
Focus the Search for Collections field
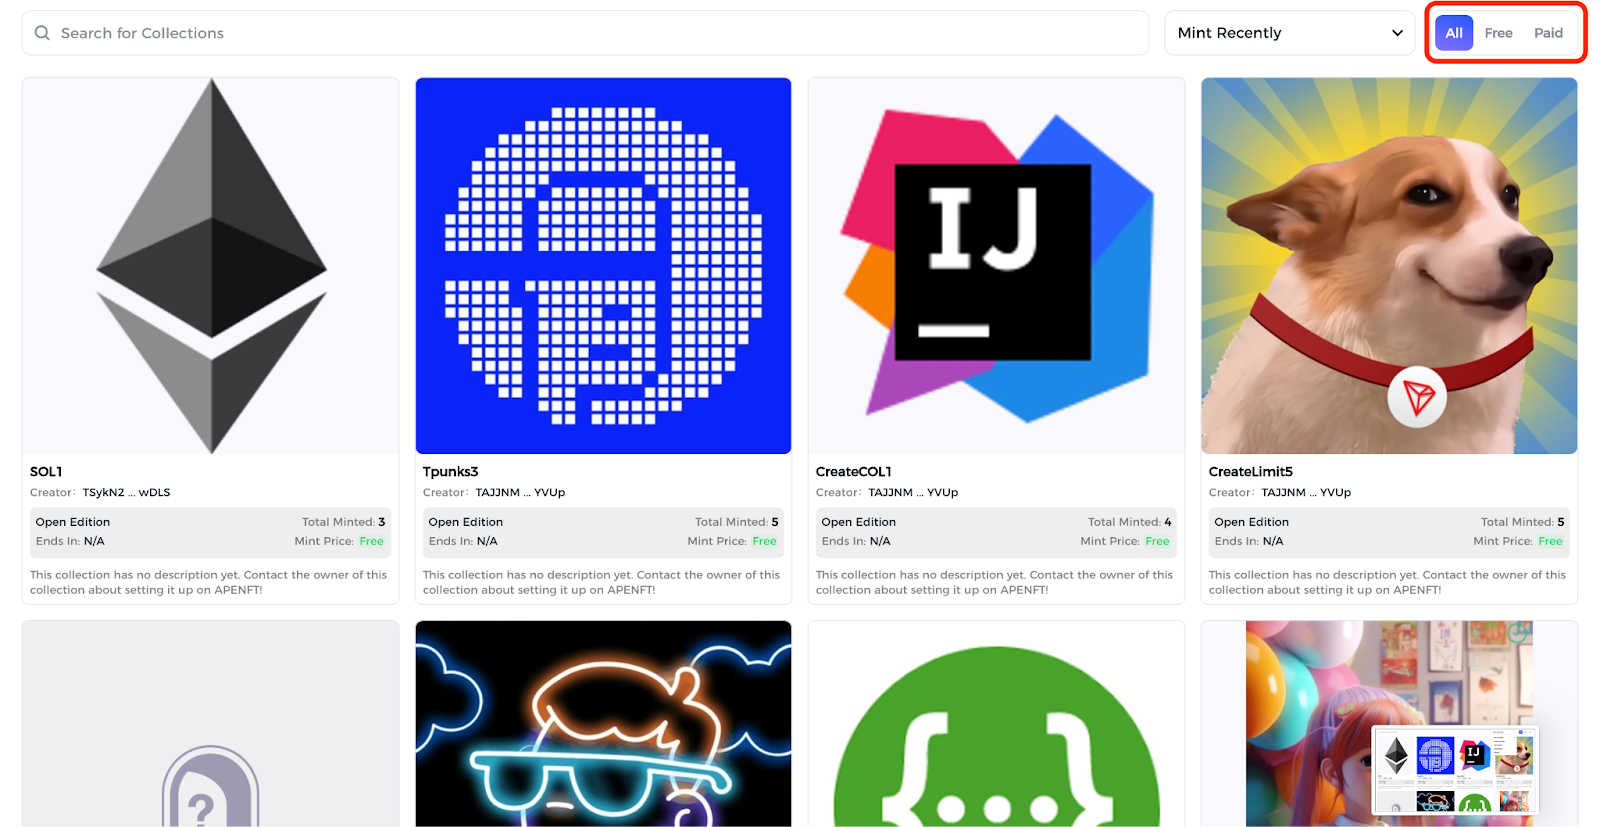coord(585,33)
